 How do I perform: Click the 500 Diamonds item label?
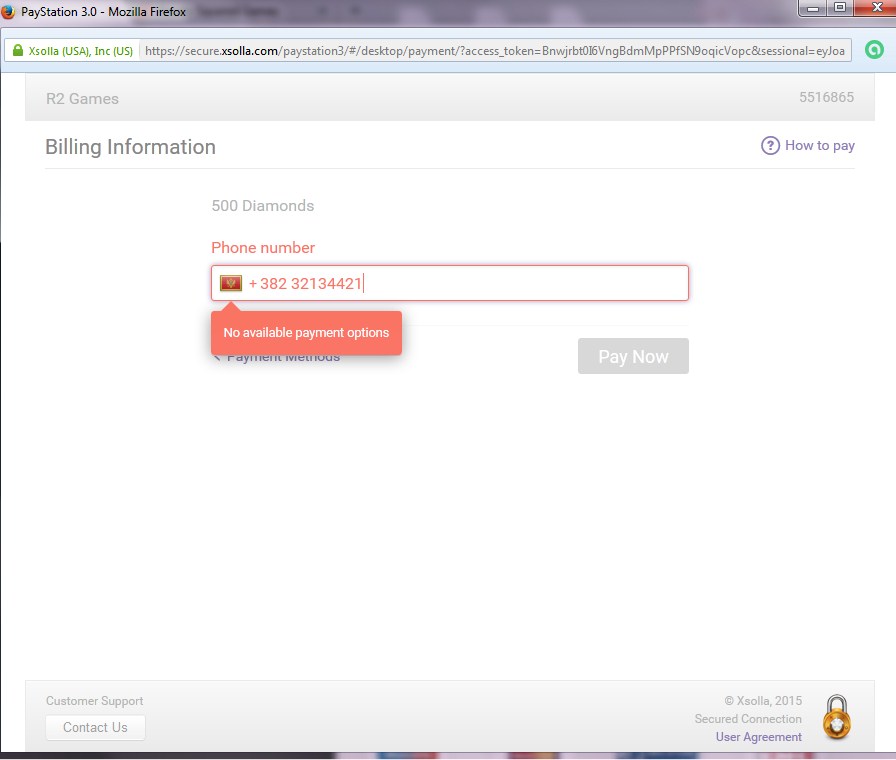pyautogui.click(x=263, y=206)
